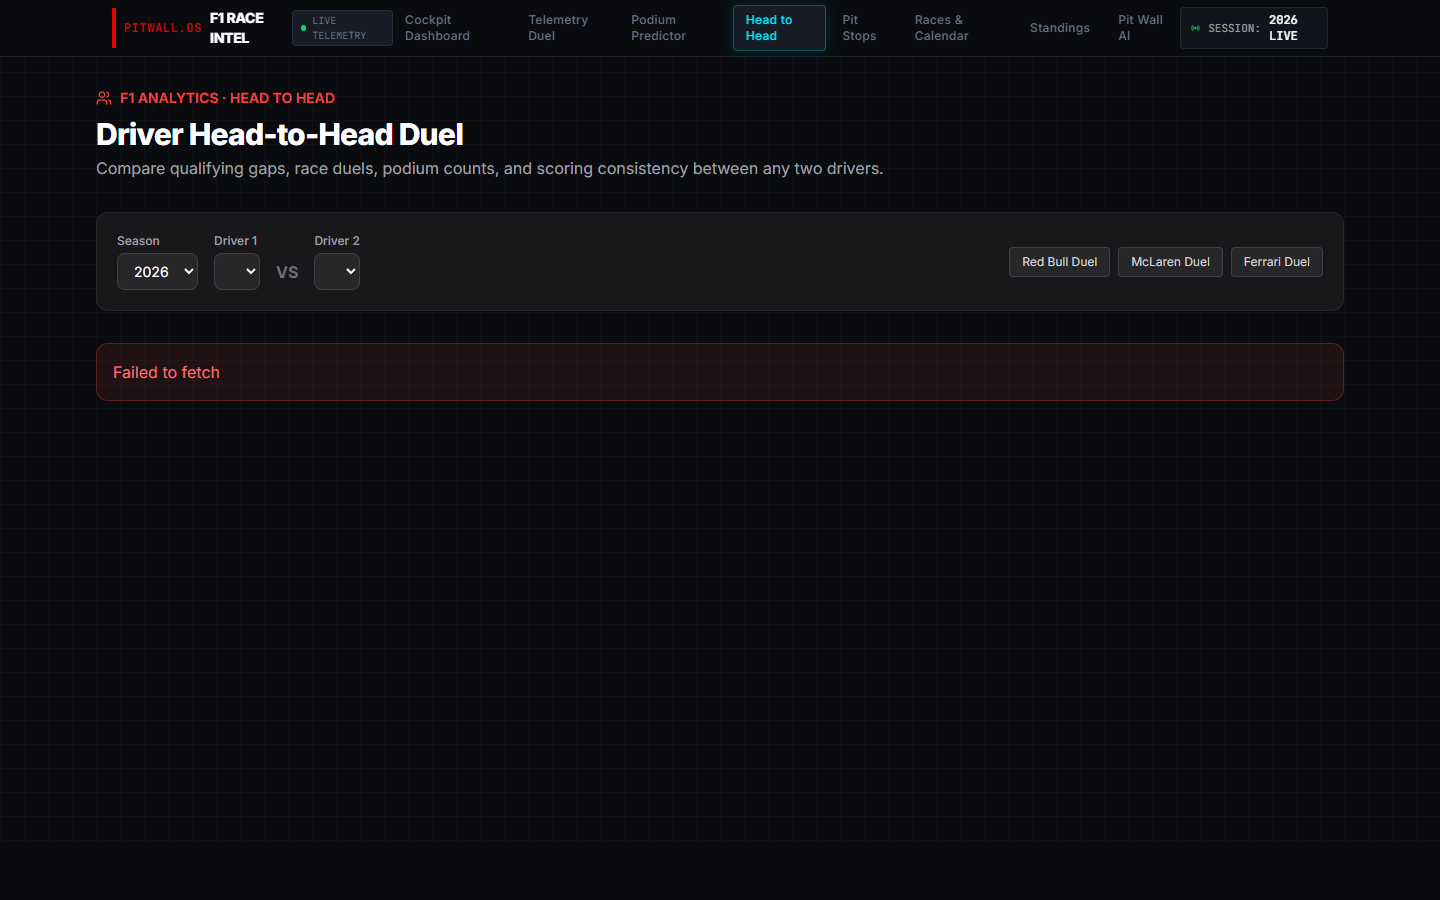The image size is (1440, 900).
Task: Open the Driver 1 dropdown
Action: [237, 272]
